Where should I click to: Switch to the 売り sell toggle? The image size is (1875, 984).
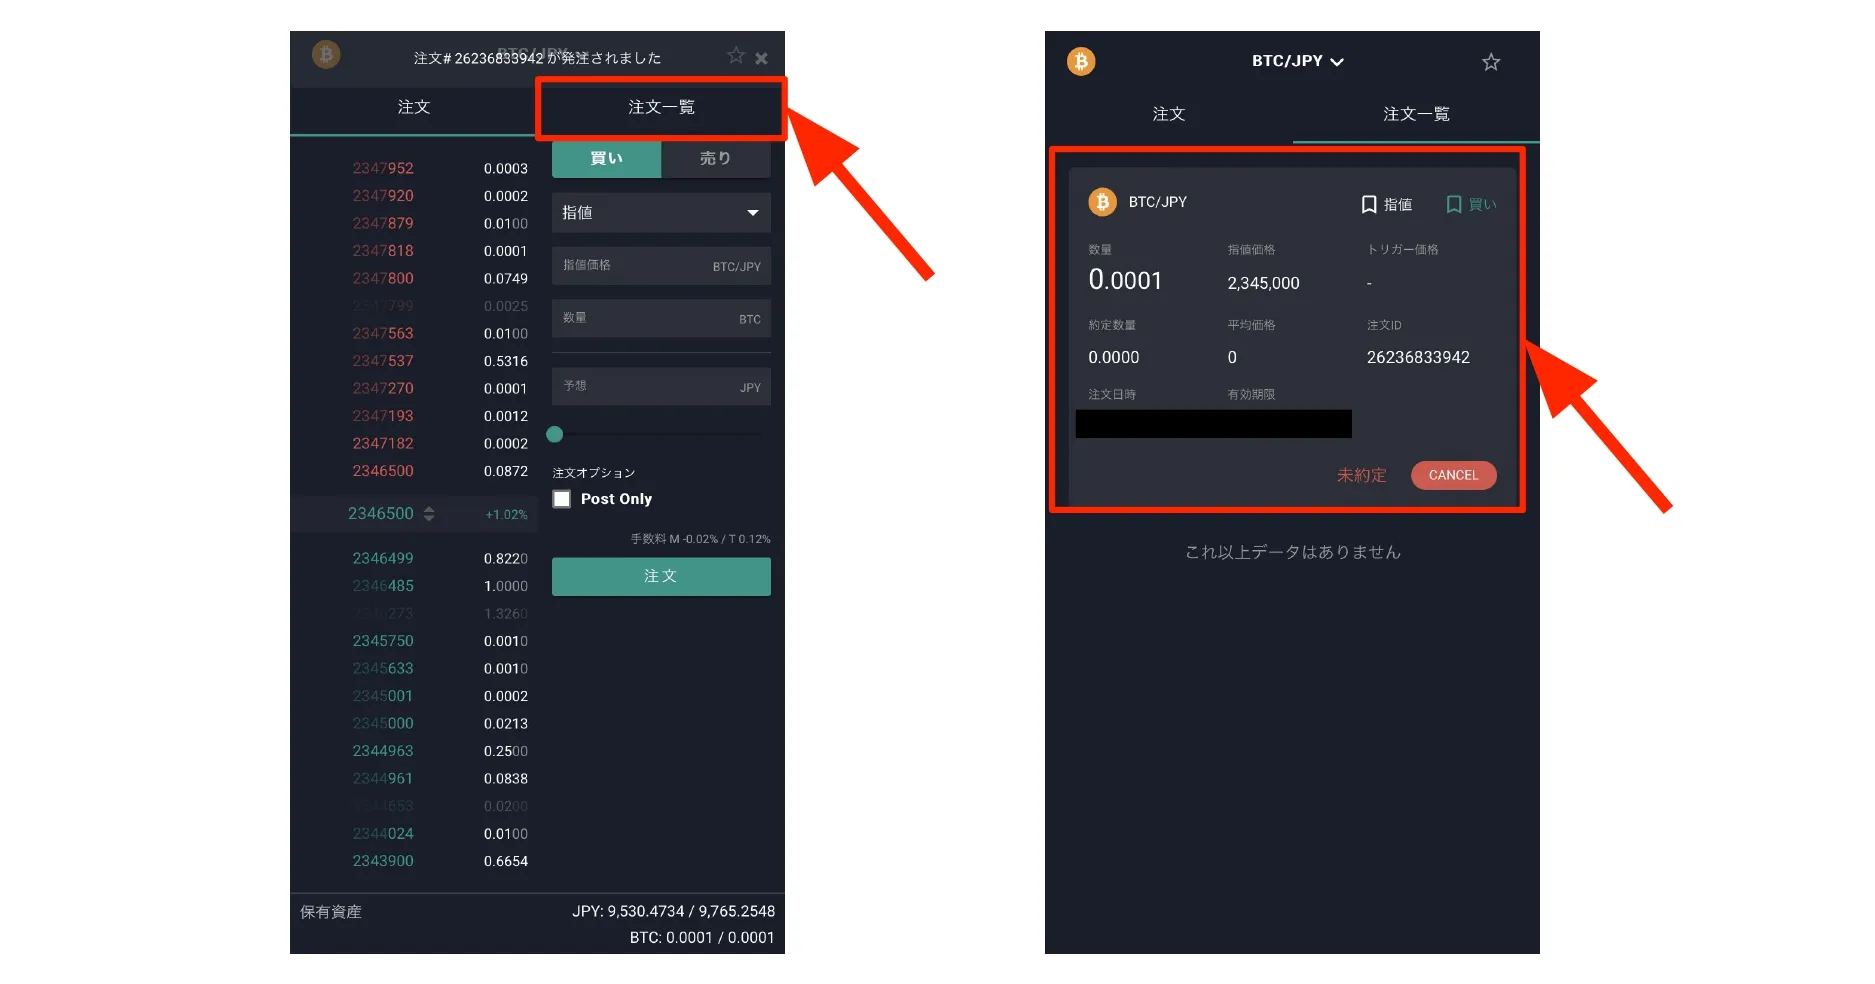click(715, 159)
